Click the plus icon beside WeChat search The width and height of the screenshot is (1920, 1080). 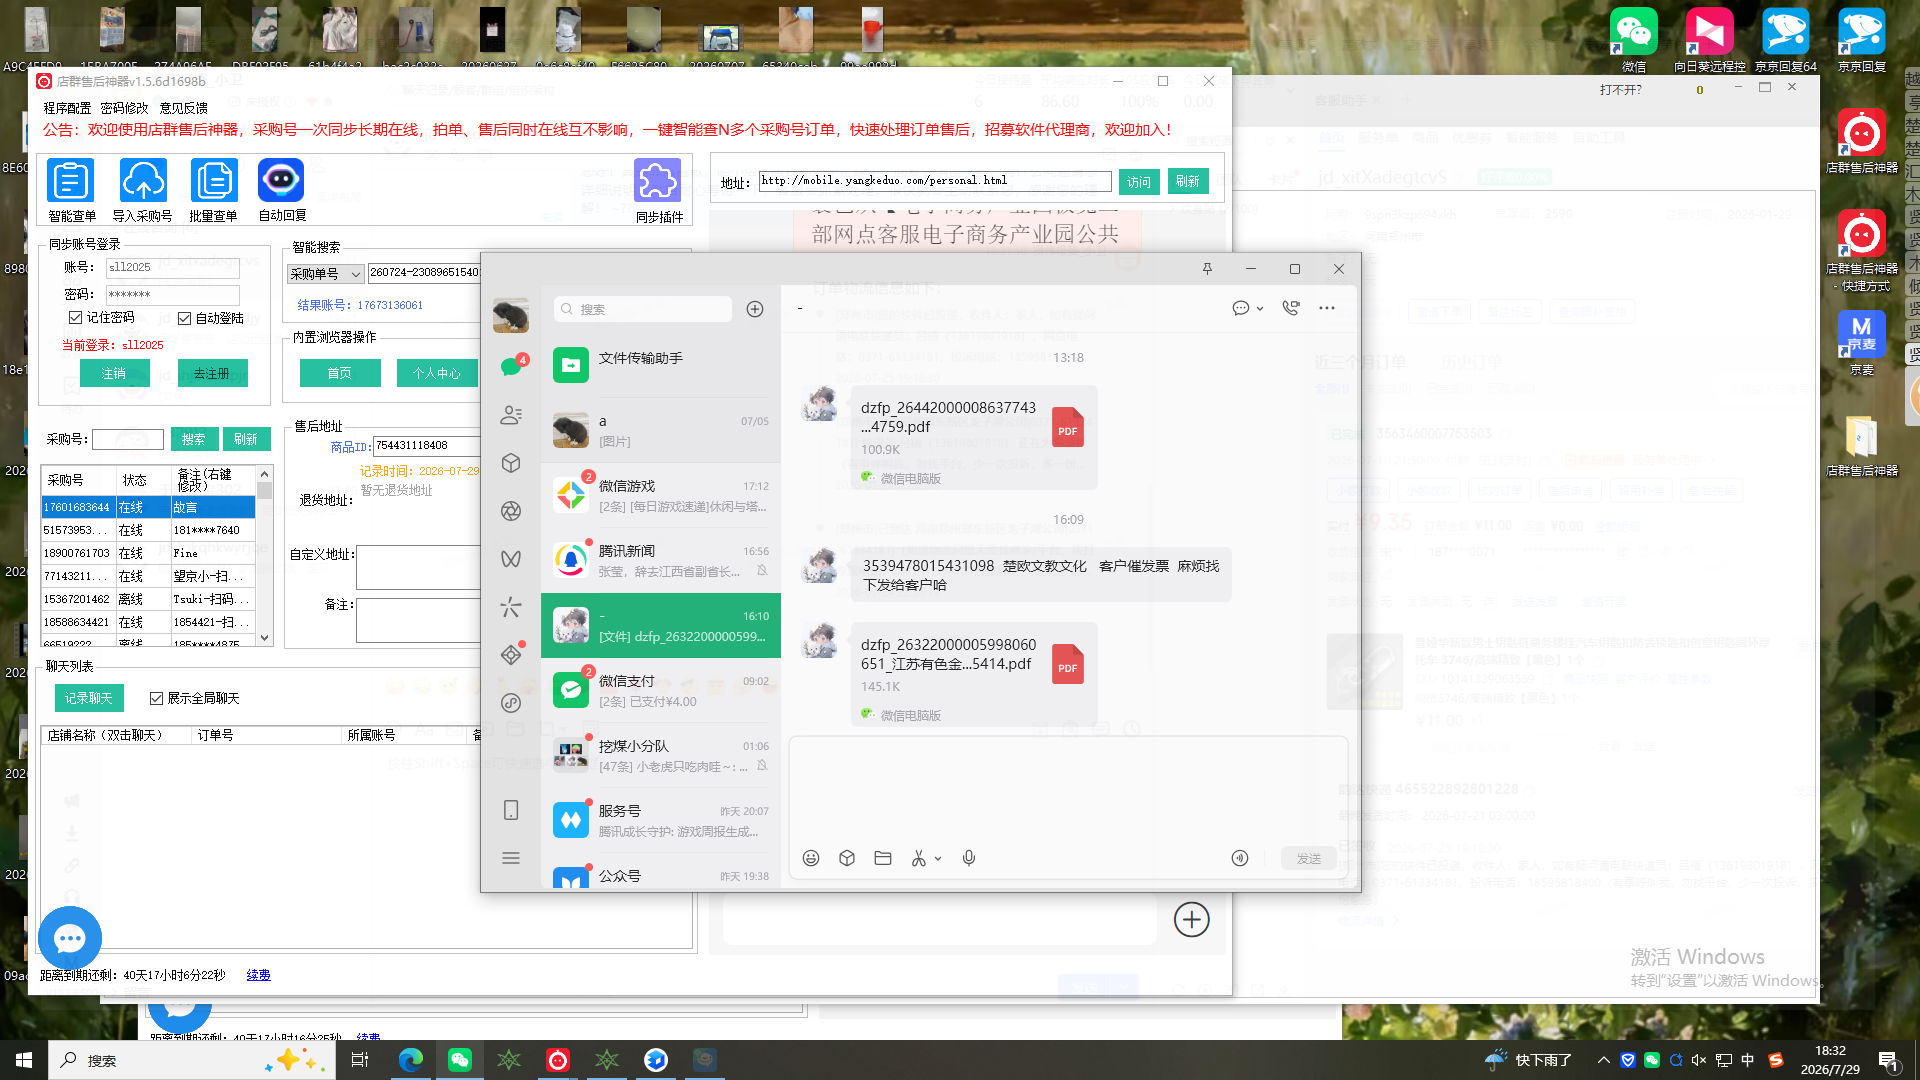pyautogui.click(x=755, y=309)
